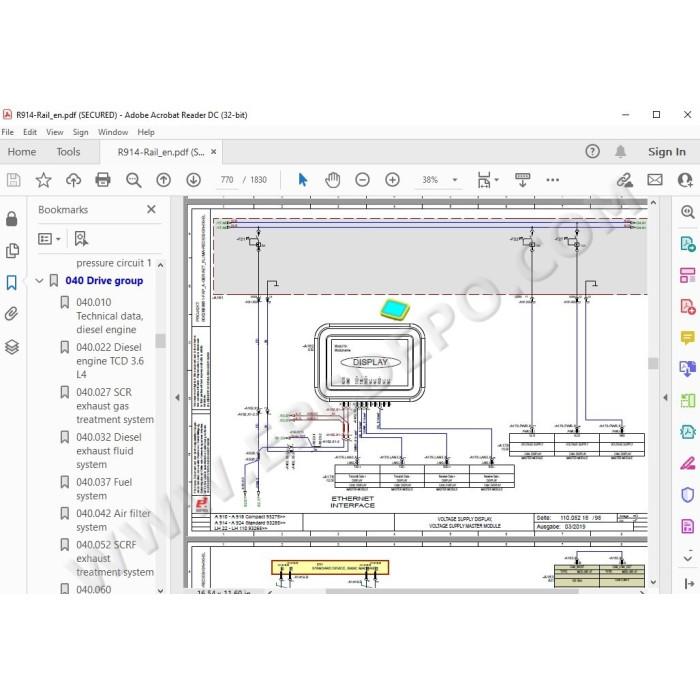Collapse right tools pane arrow
Viewport: 700px width, 700px height.
tap(665, 397)
